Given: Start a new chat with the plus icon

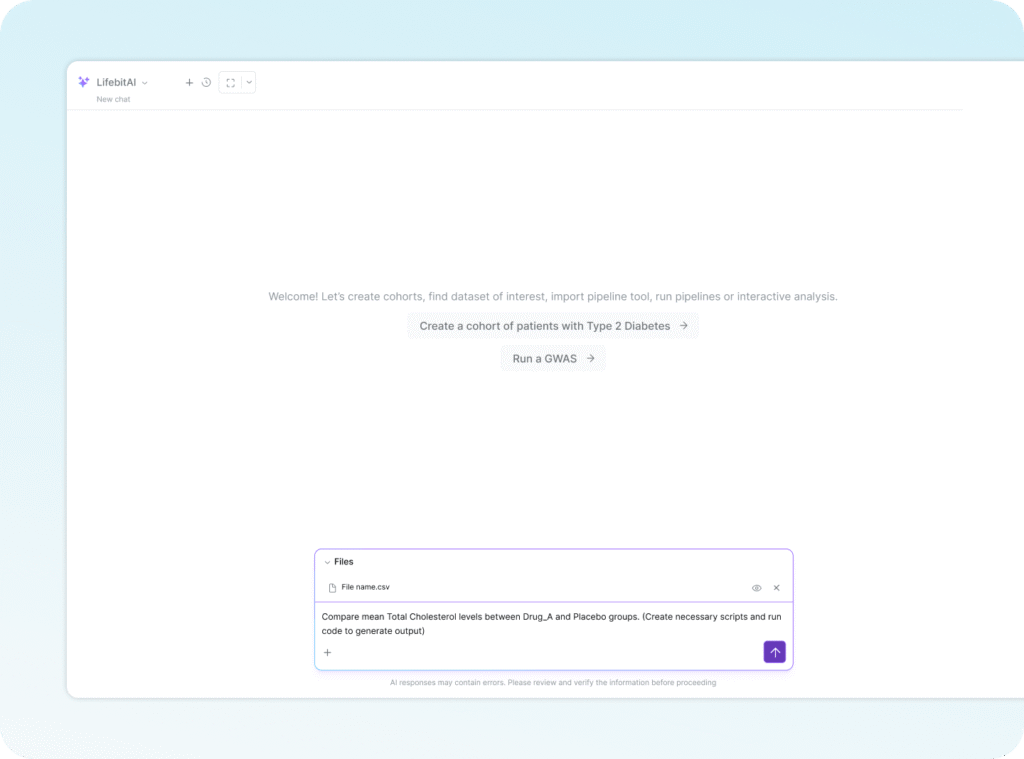Looking at the screenshot, I should click(189, 82).
